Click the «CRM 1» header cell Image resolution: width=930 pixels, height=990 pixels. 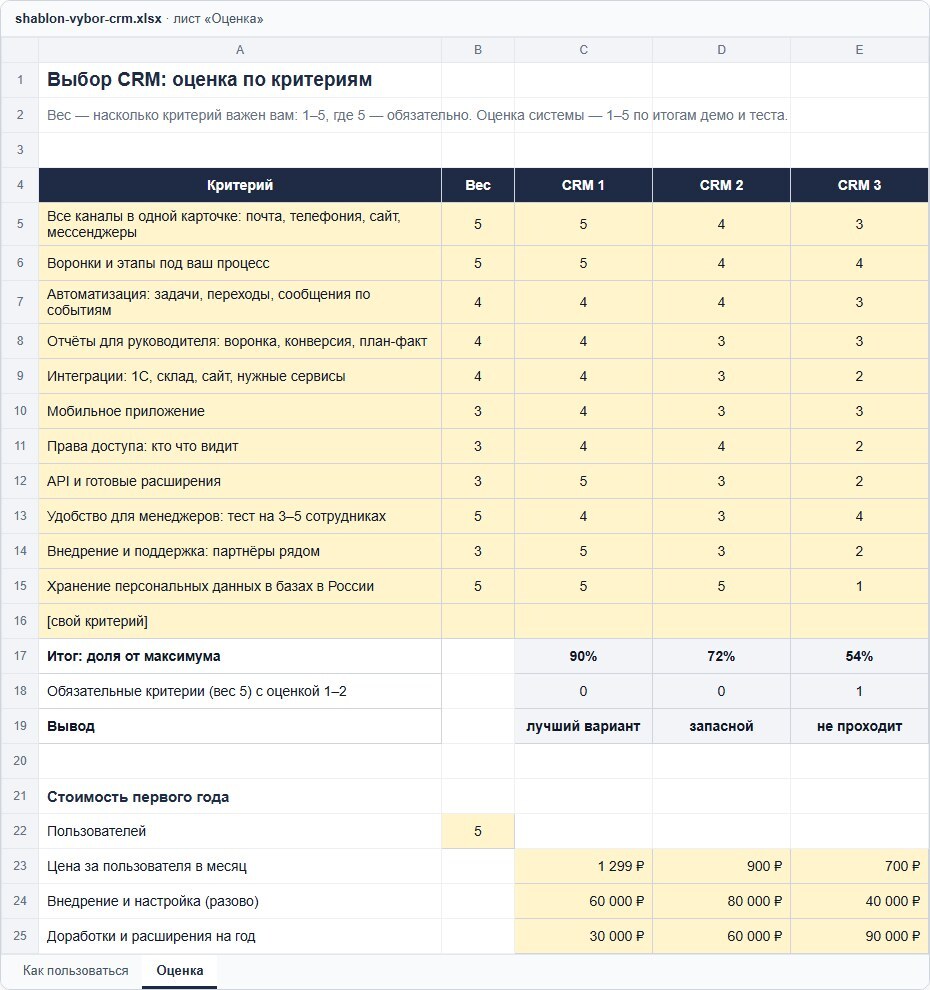coord(583,185)
